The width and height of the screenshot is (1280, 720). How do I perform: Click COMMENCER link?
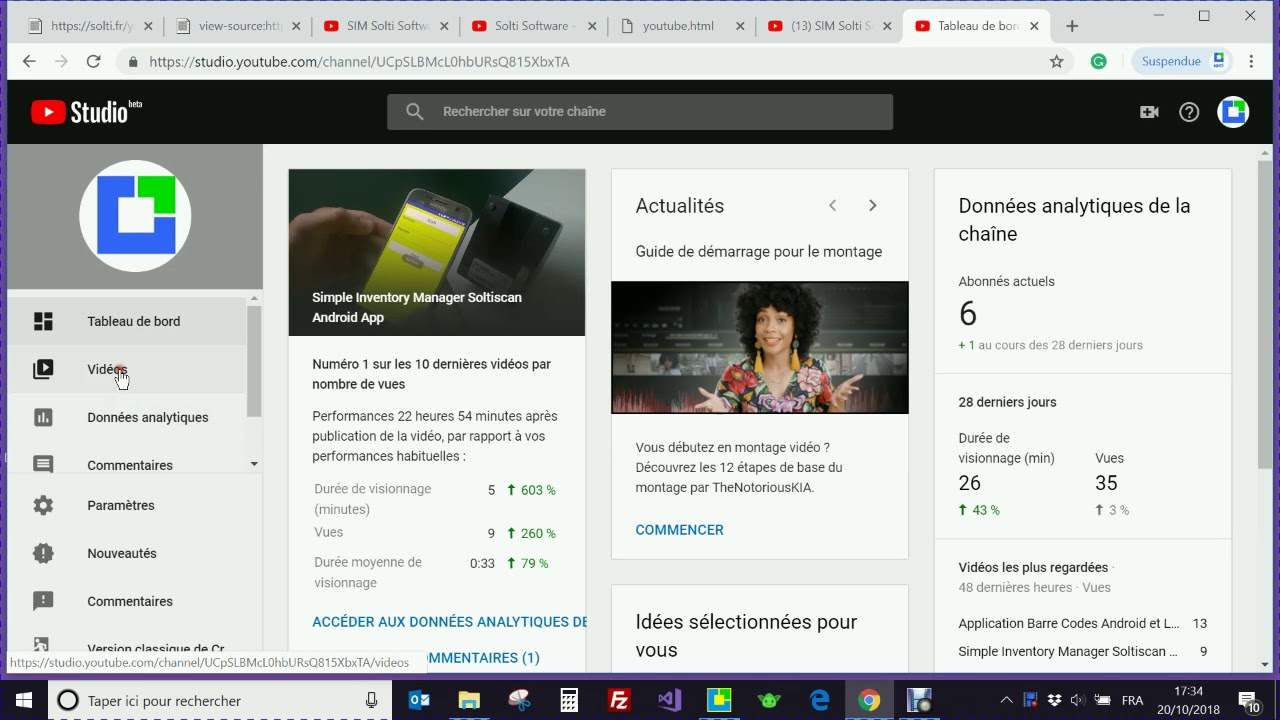click(x=679, y=530)
